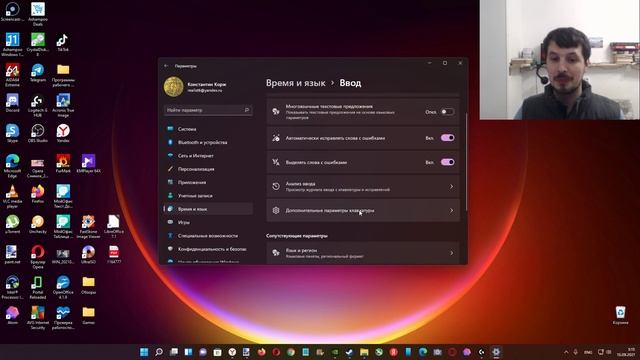This screenshot has height=360, width=640.
Task: Open uTorrent desktop shortcut
Action: (x=12, y=224)
